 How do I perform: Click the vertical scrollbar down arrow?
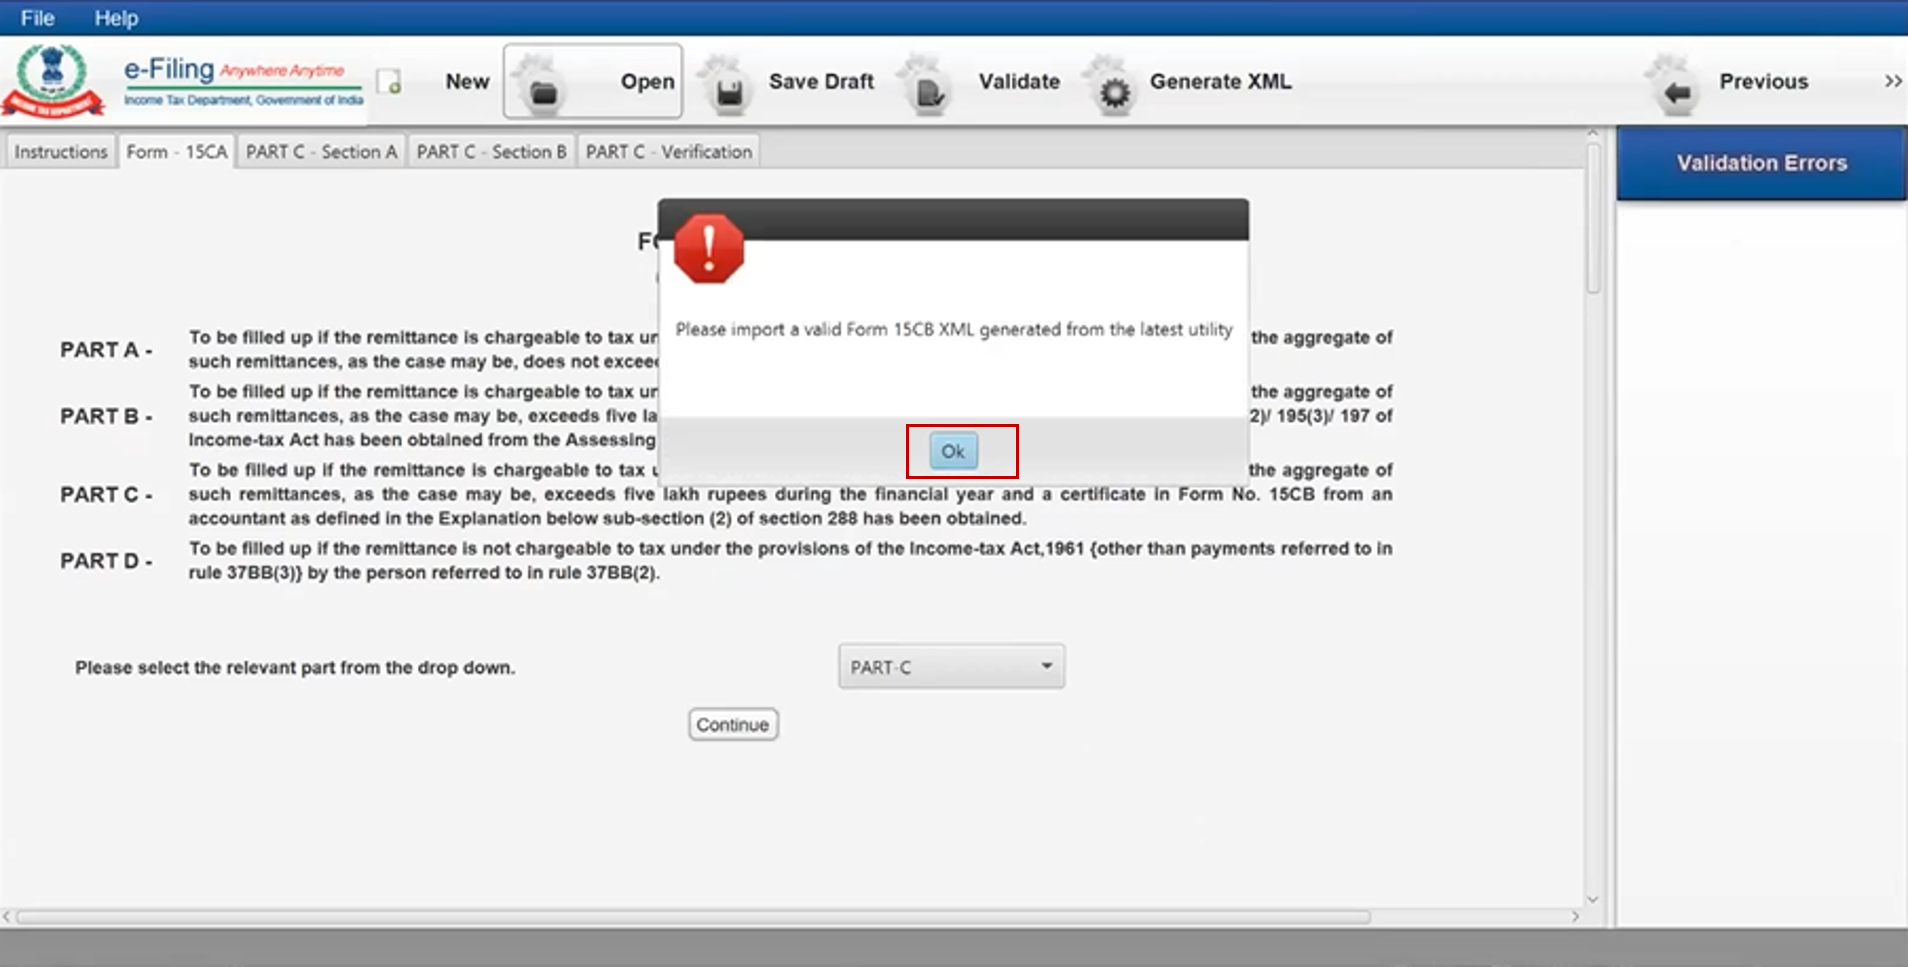1593,899
